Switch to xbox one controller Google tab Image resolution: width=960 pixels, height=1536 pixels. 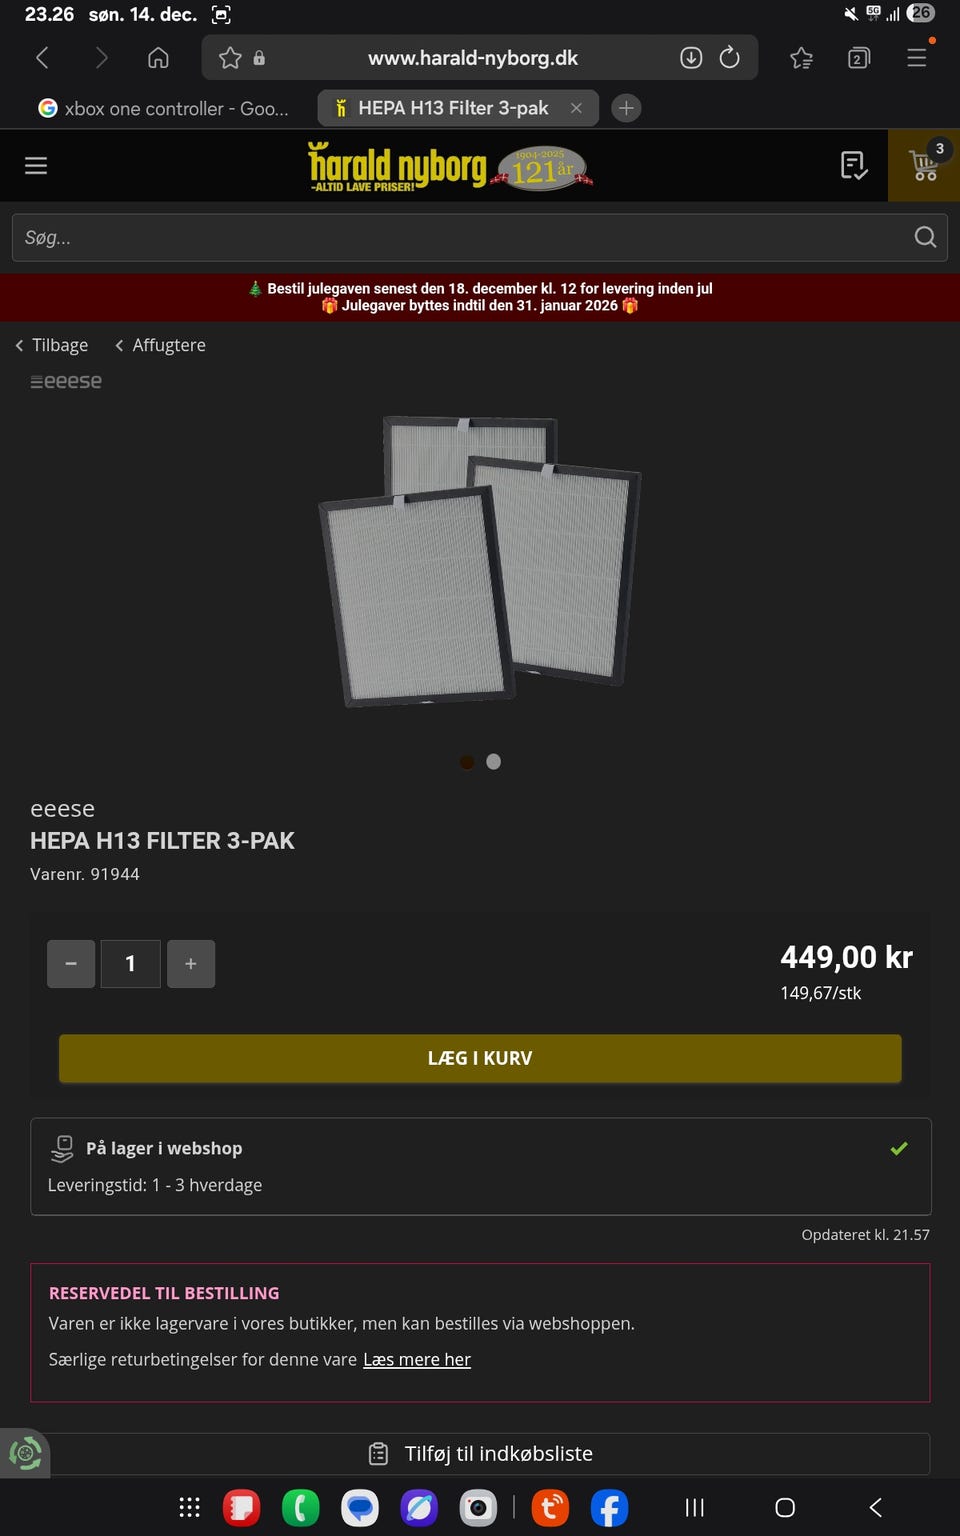coord(163,108)
